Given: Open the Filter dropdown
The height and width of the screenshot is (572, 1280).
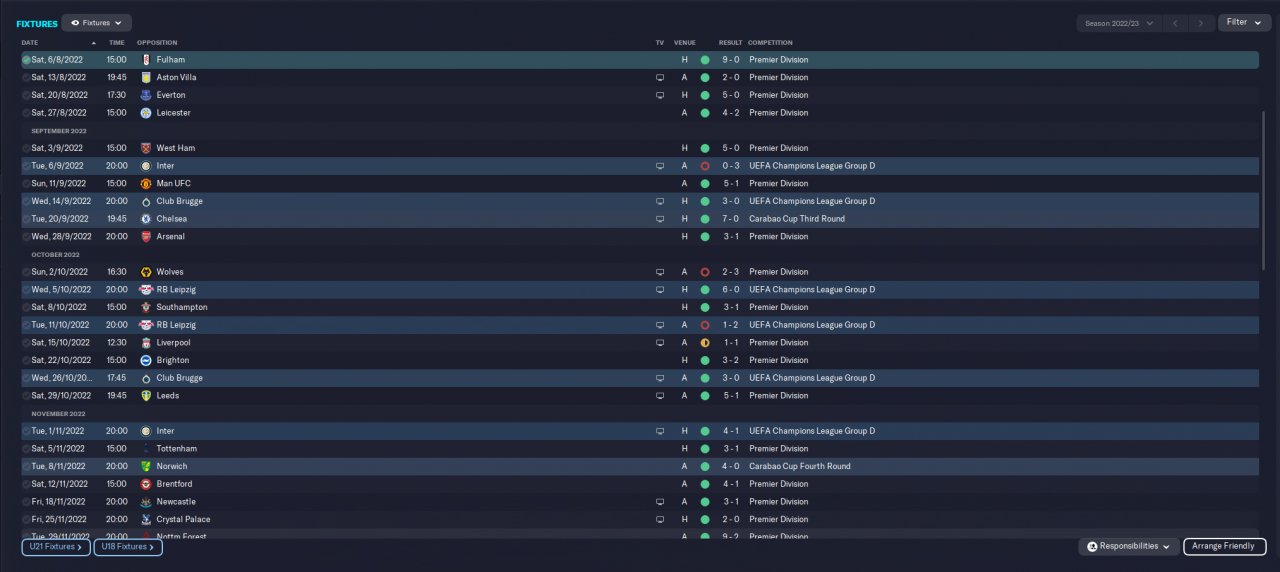Looking at the screenshot, I should (1244, 22).
